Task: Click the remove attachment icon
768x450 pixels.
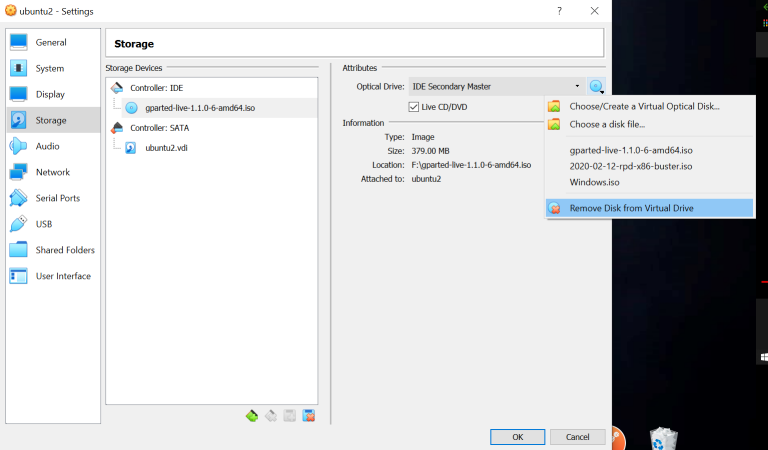Action: click(309, 415)
